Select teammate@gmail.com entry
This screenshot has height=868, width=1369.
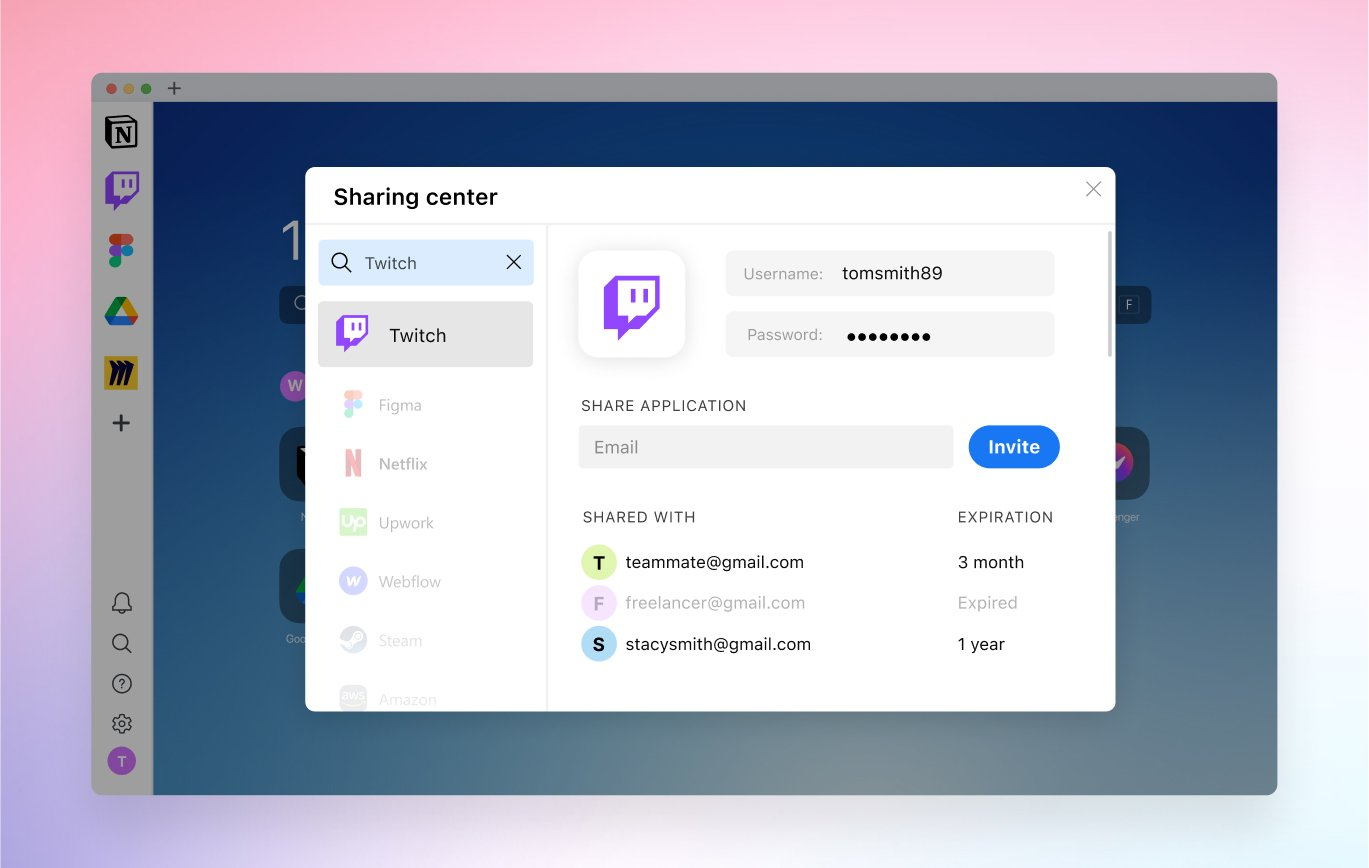(714, 562)
